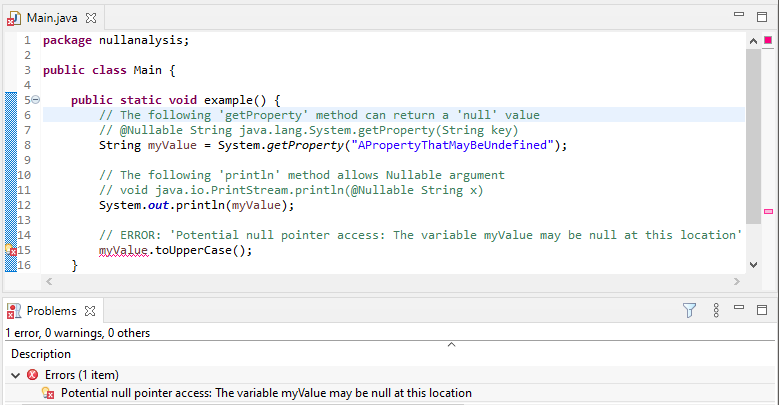The width and height of the screenshot is (779, 405).
Task: Close the Problems view tab
Action: click(90, 311)
